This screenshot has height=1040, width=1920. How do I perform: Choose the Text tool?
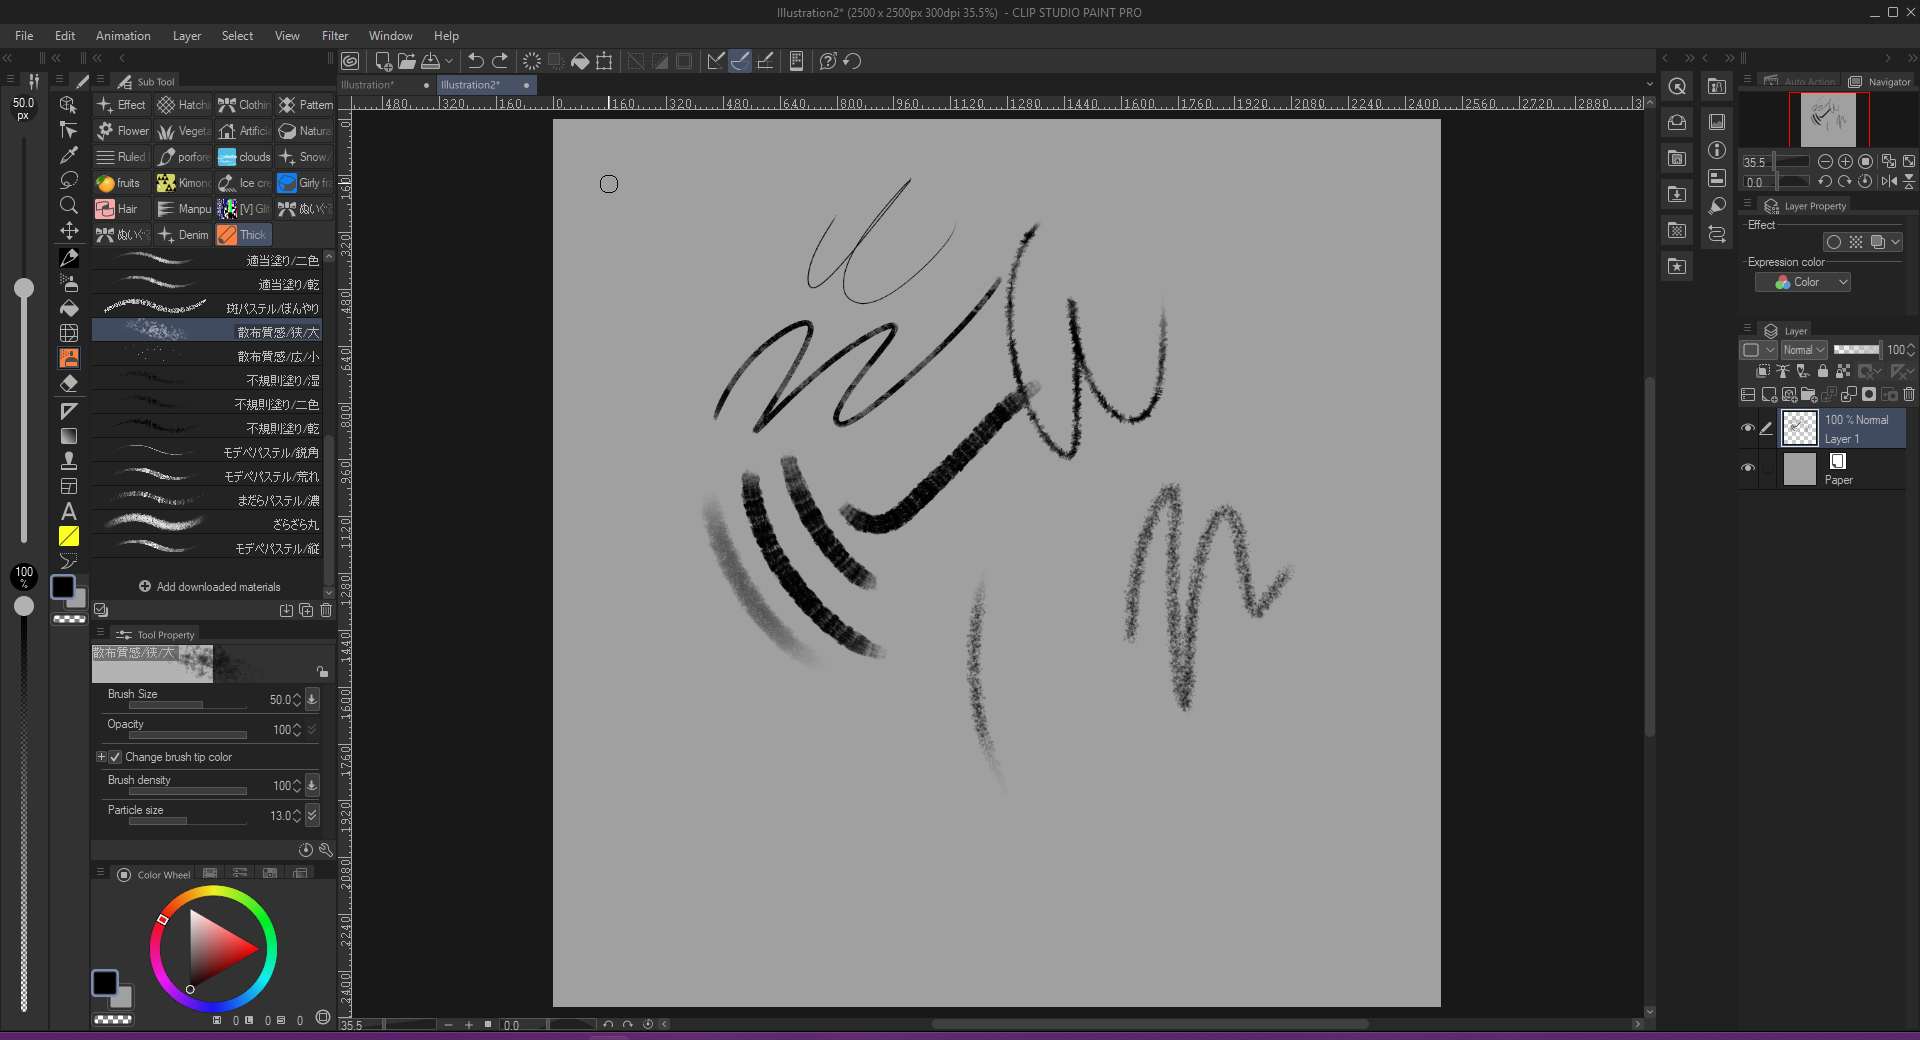pyautogui.click(x=69, y=511)
